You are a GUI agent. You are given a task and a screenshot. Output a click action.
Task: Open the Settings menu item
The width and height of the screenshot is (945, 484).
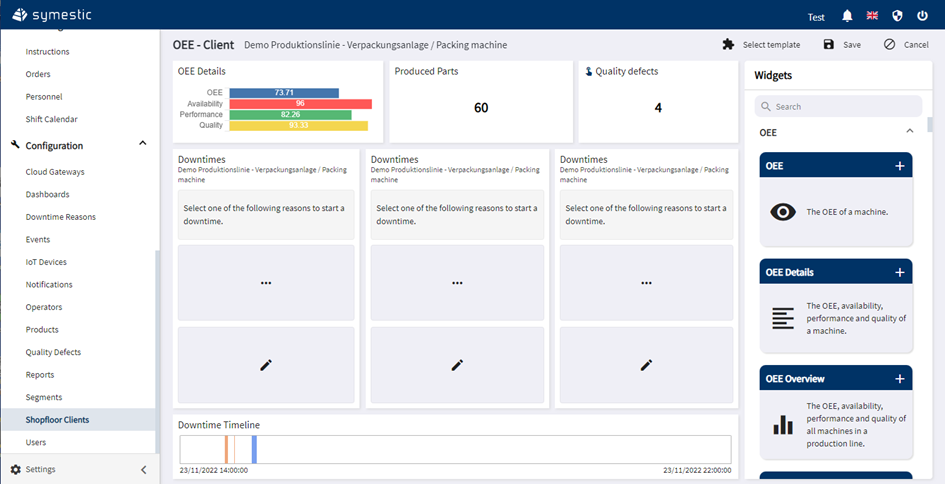pyautogui.click(x=40, y=469)
